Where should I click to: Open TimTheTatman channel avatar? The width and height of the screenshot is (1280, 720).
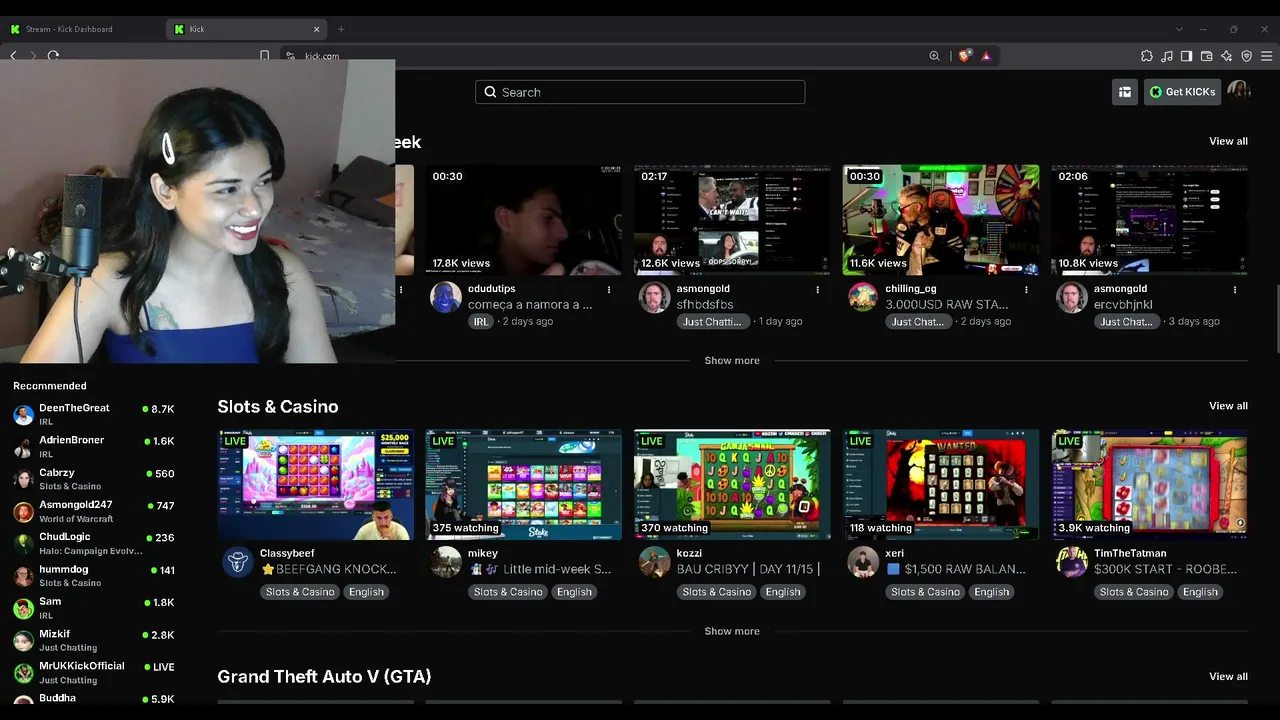(1071, 561)
